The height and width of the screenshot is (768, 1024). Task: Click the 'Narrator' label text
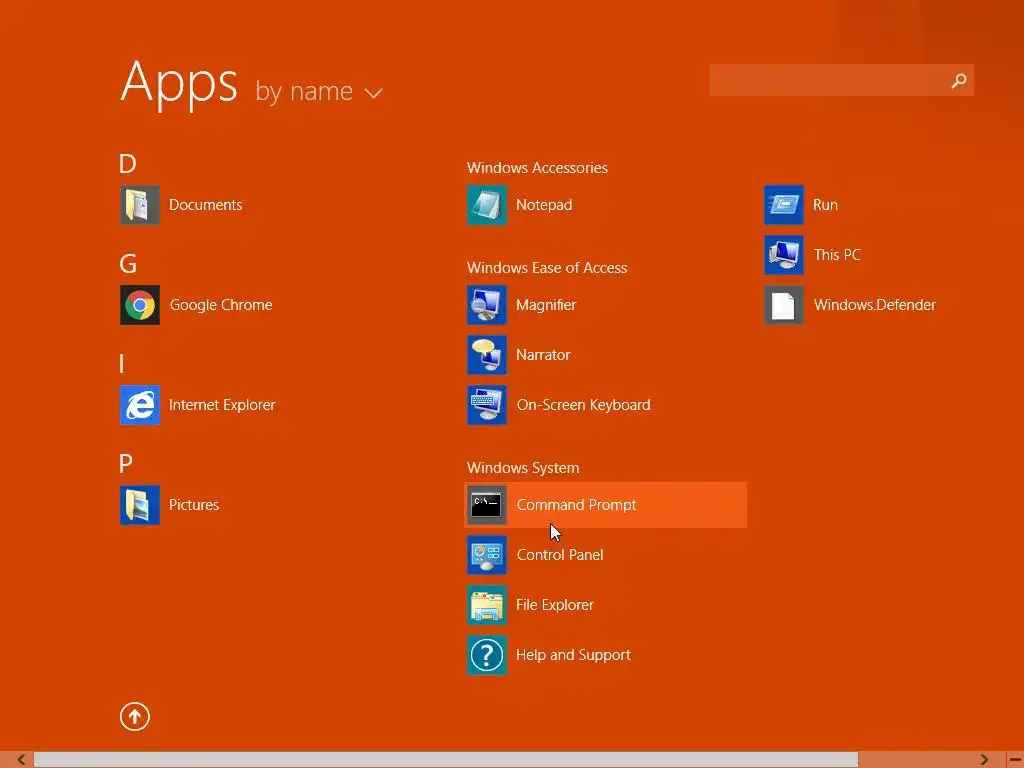click(x=543, y=355)
